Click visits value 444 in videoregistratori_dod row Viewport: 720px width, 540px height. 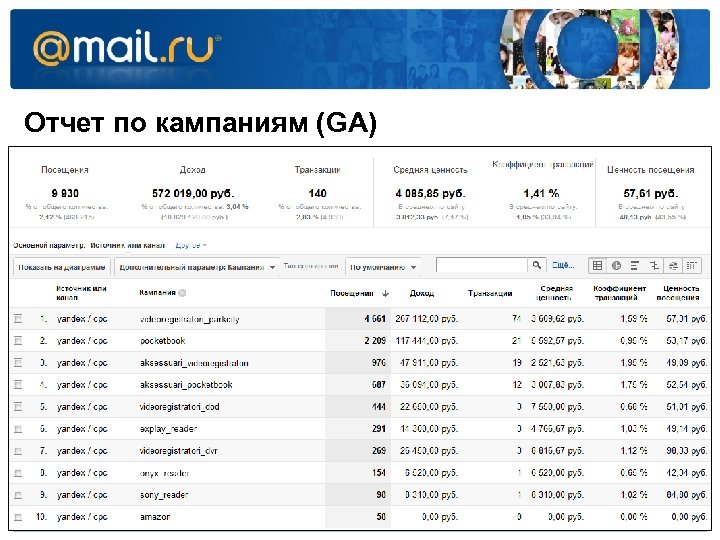(x=379, y=407)
